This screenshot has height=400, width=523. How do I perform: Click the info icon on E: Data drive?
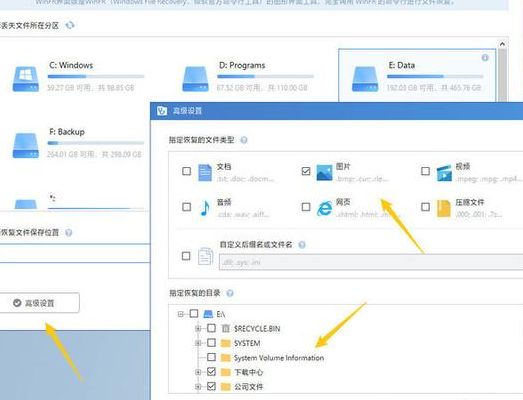point(485,58)
